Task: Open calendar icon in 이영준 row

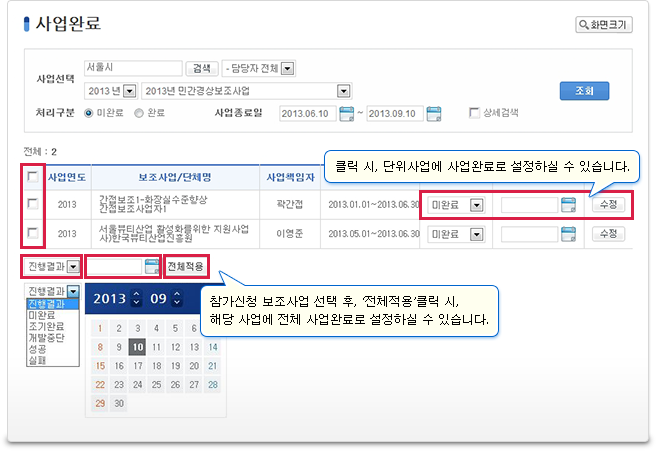Action: tap(568, 234)
